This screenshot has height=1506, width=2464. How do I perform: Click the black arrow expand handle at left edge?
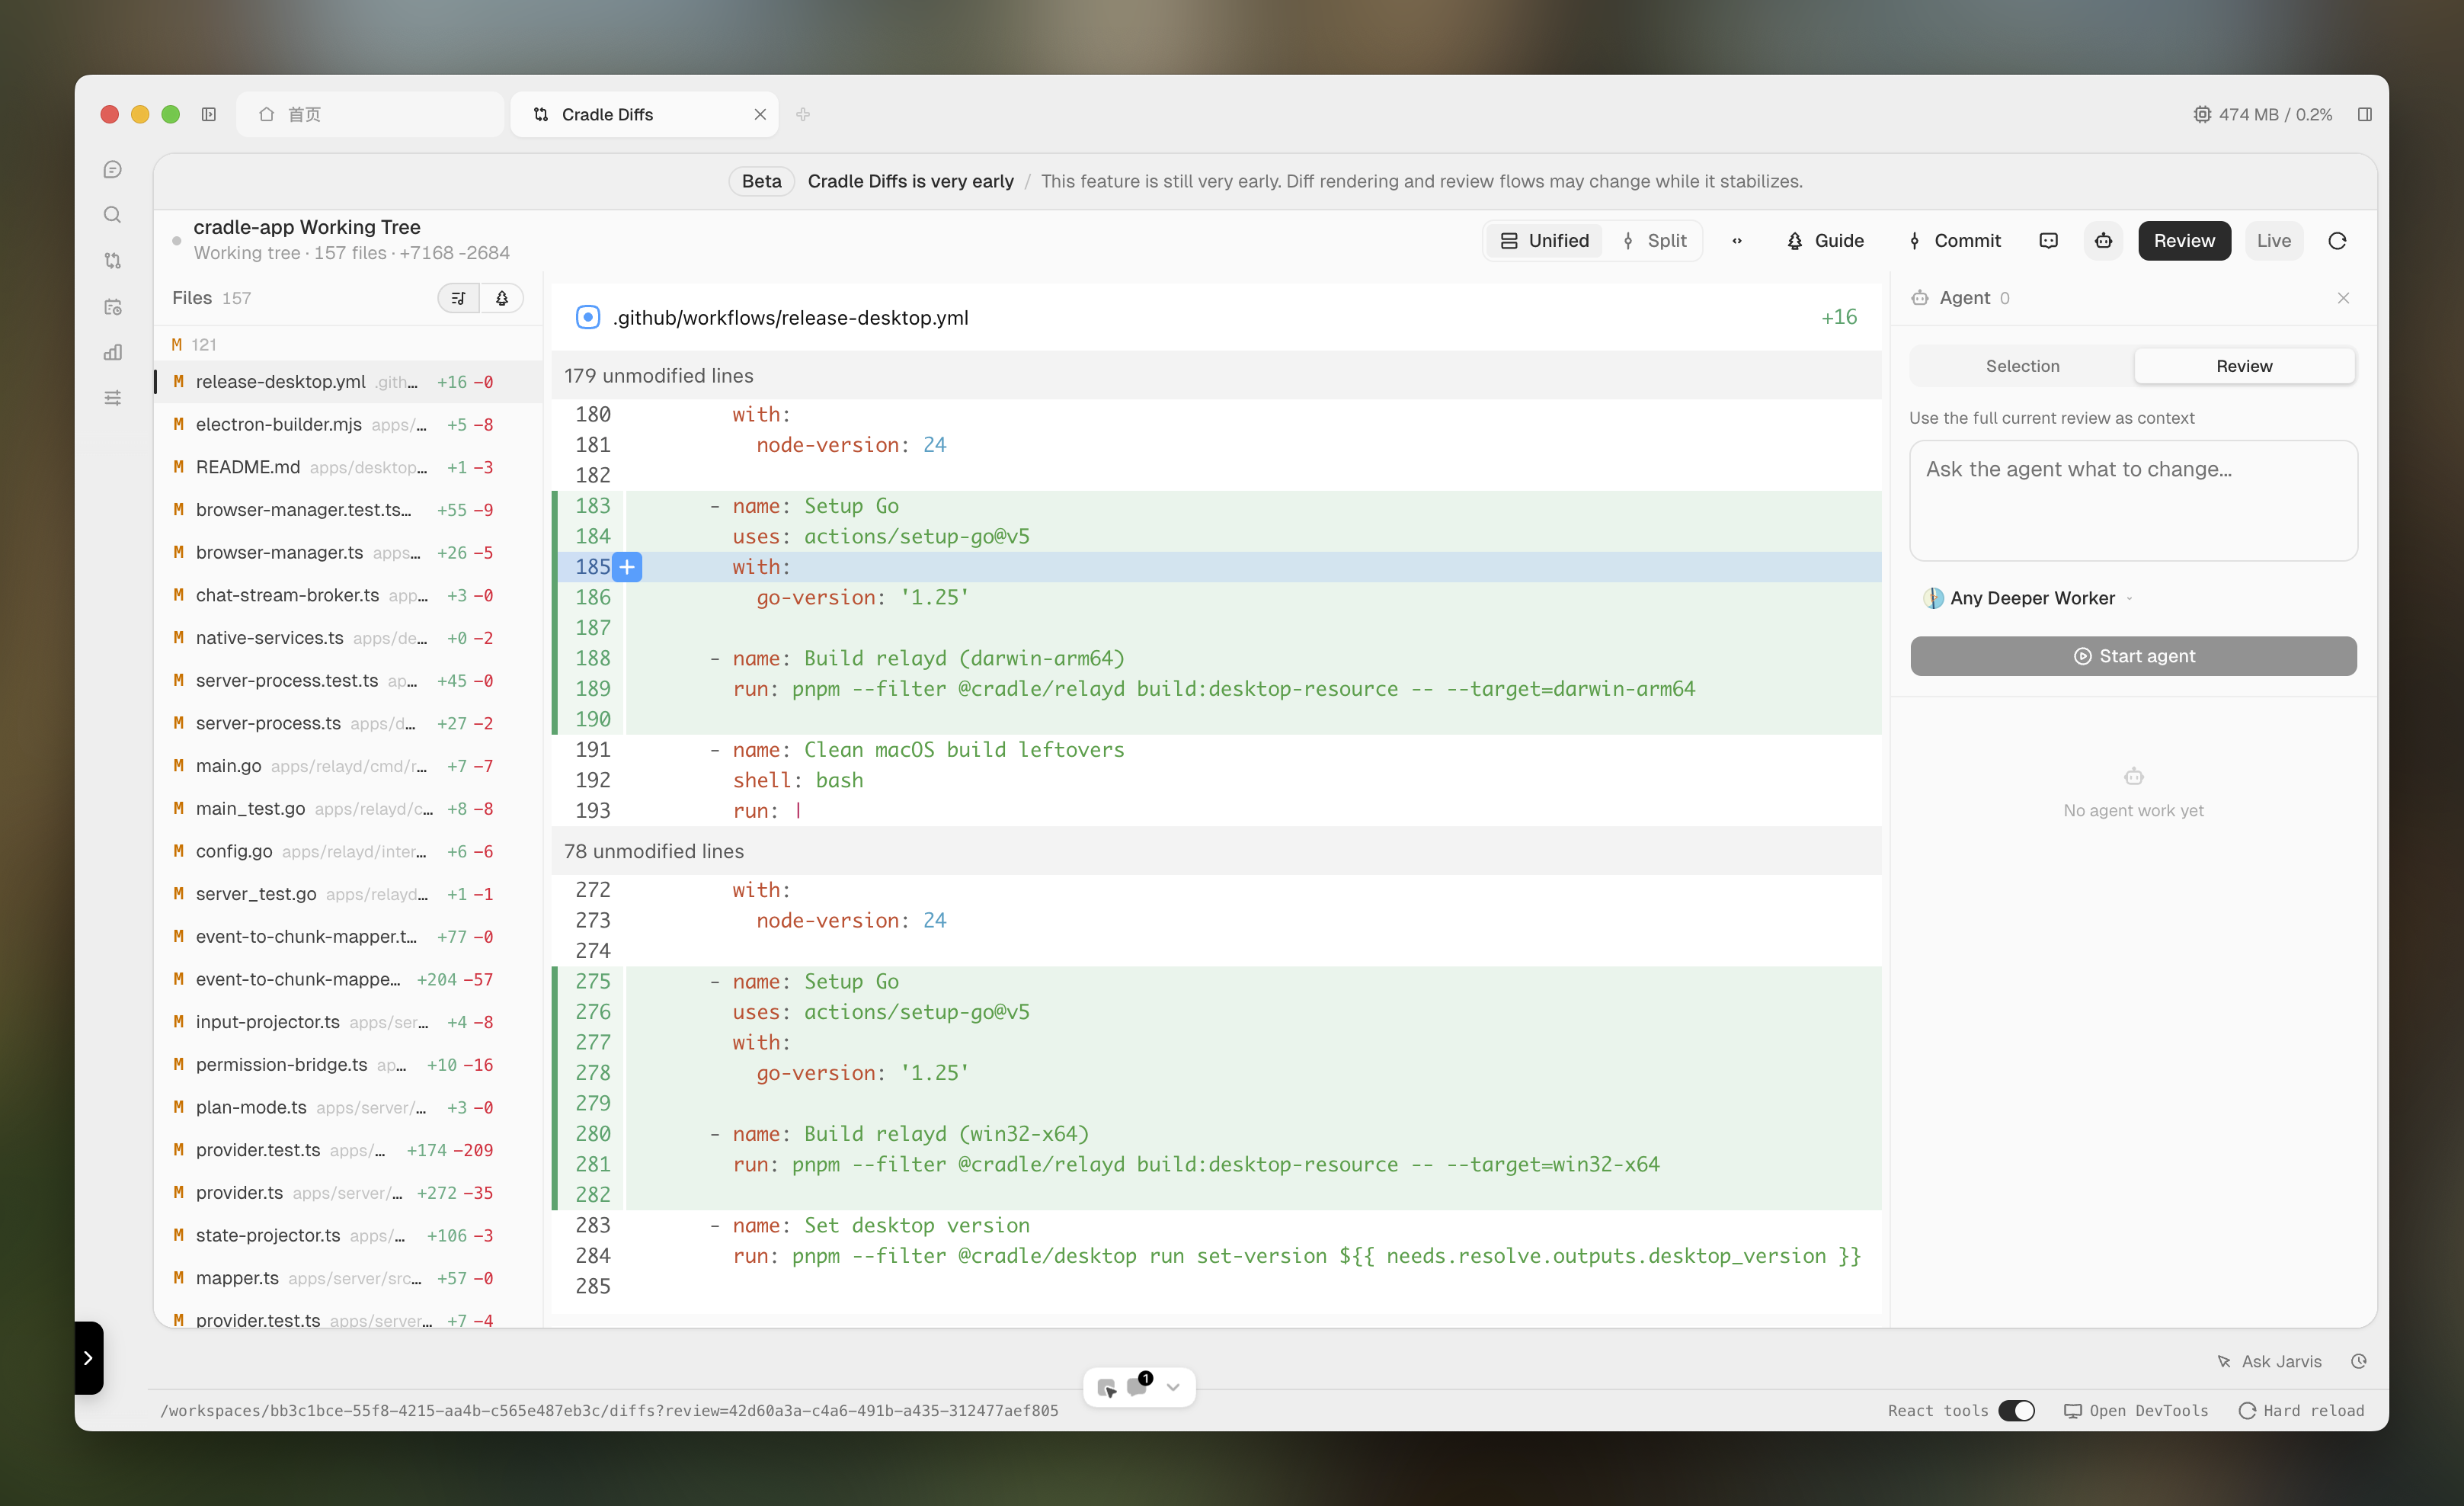coord(89,1357)
